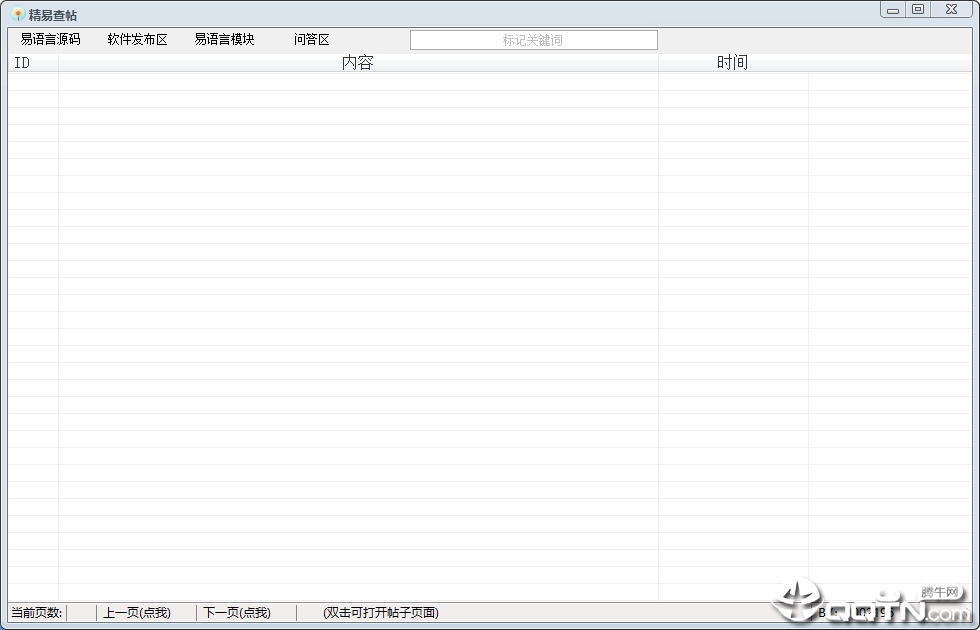Close the 精易查帖 window
This screenshot has height=630, width=980.
coord(951,9)
